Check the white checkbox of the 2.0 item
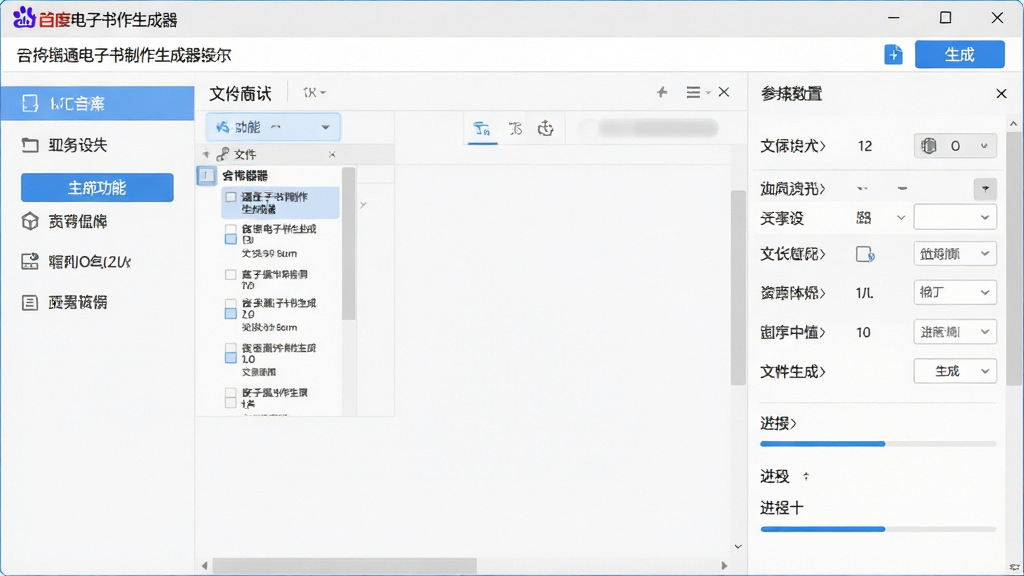 [x=231, y=304]
